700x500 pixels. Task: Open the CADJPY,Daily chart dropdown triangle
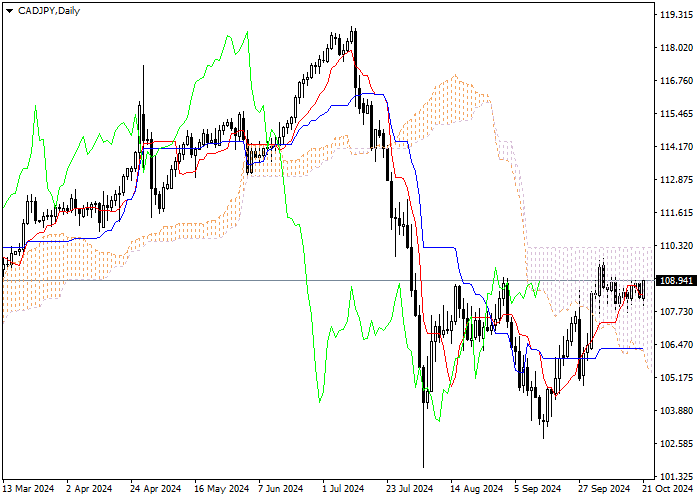[x=9, y=11]
